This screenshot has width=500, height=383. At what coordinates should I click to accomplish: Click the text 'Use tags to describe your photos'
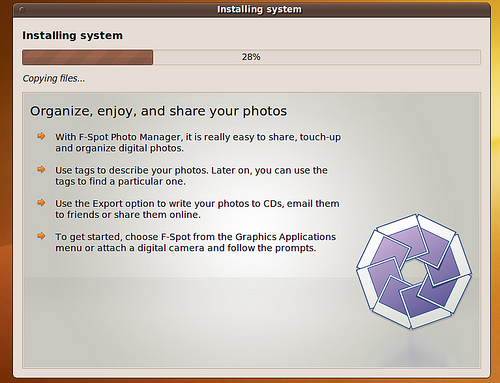(132, 170)
